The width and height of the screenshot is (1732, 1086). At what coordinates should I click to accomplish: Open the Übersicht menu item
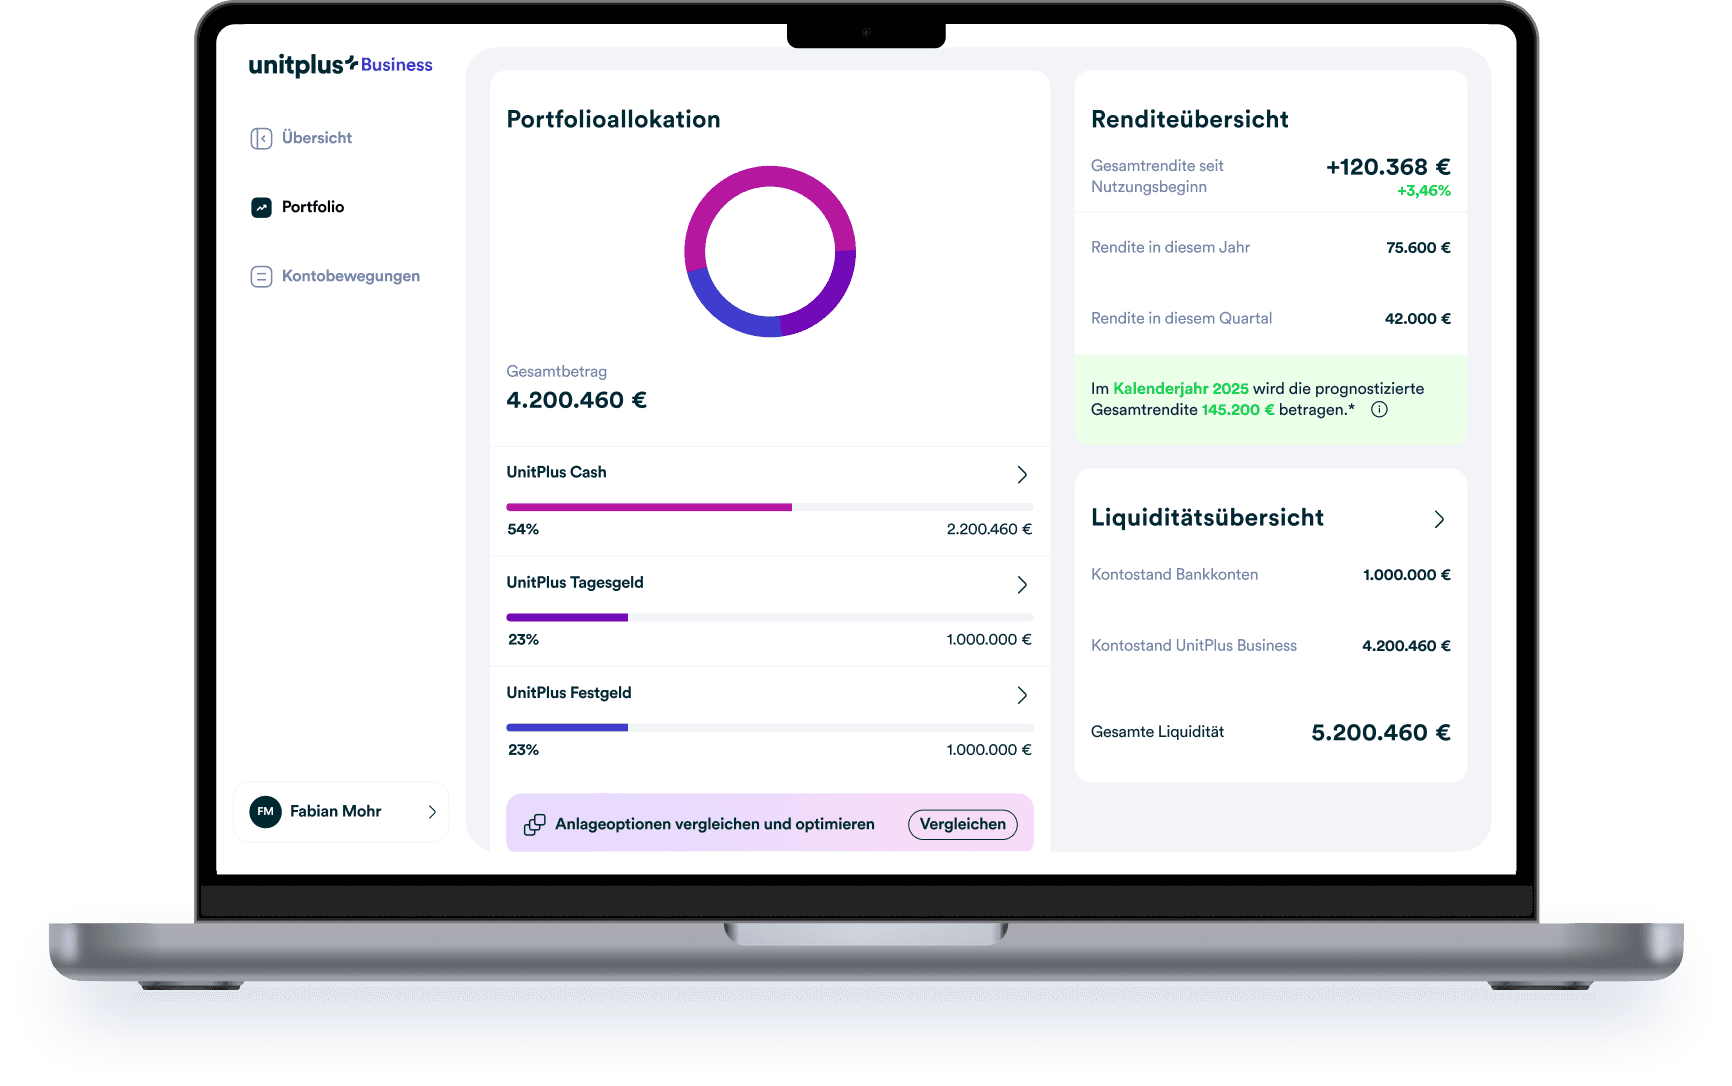(x=301, y=138)
